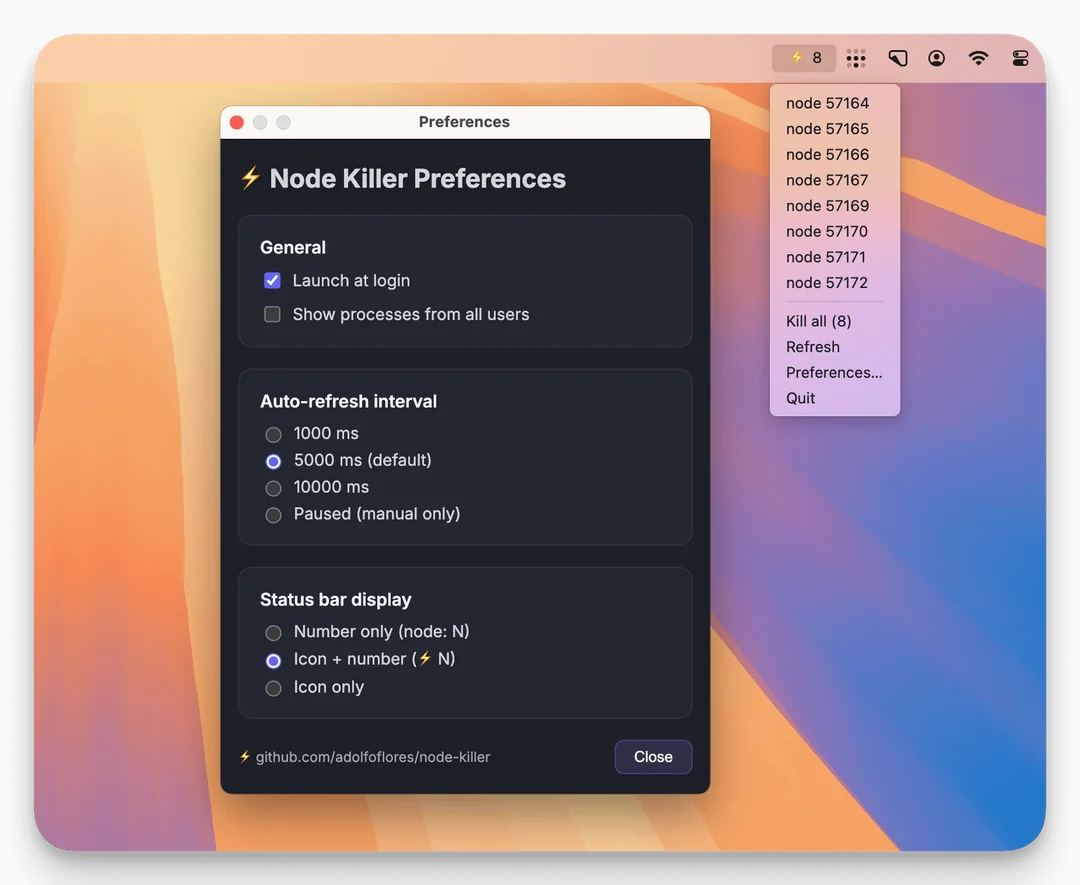This screenshot has height=885, width=1080.
Task: Select Refresh in the dropdown menu
Action: pos(812,347)
